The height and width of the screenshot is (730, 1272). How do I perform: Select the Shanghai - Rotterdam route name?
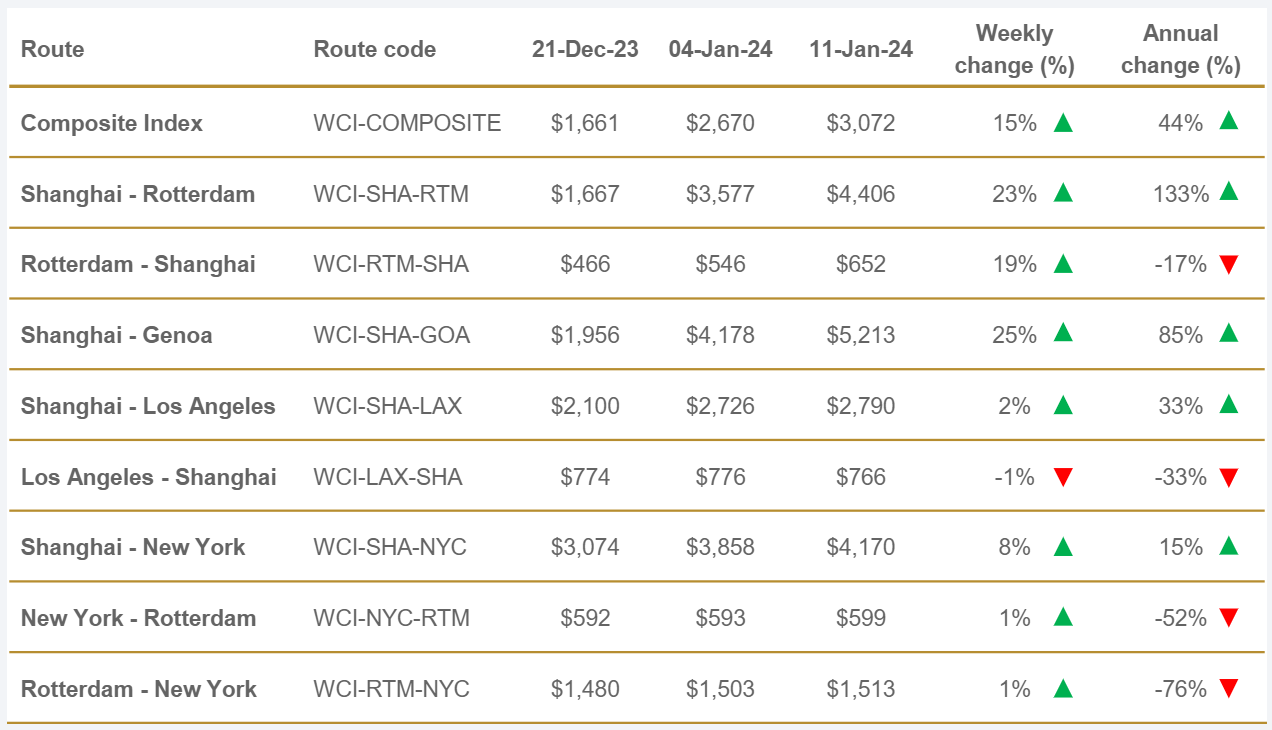(138, 194)
